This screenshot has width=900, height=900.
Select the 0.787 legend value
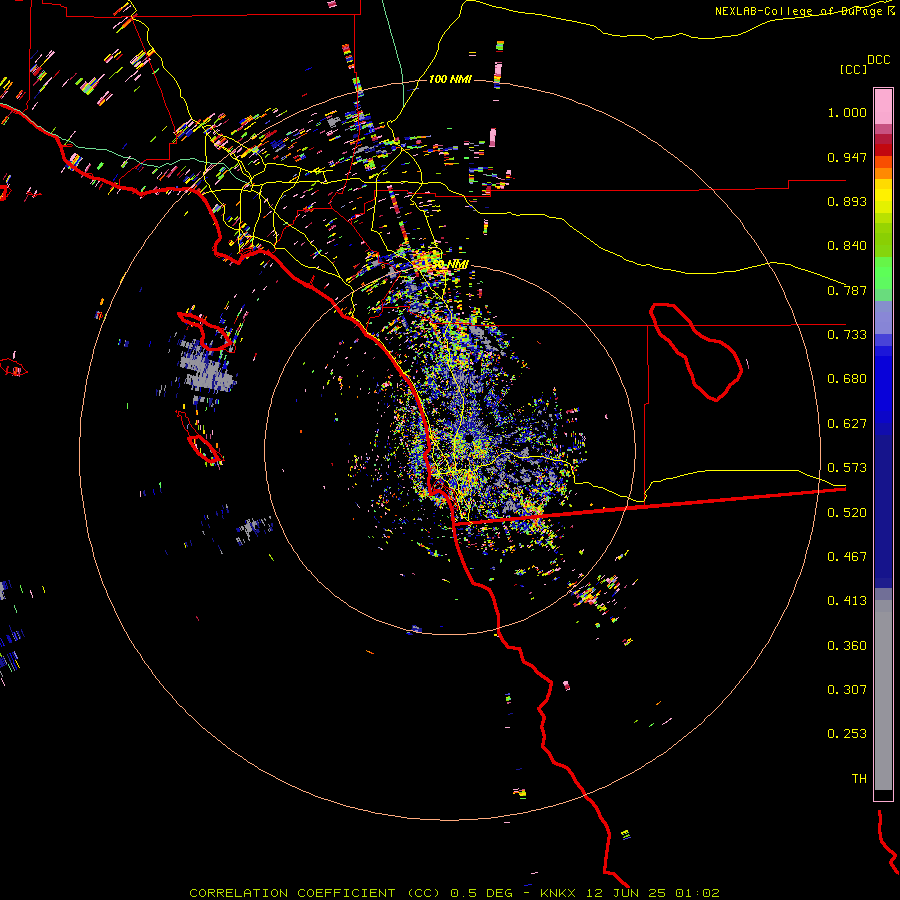tap(847, 290)
